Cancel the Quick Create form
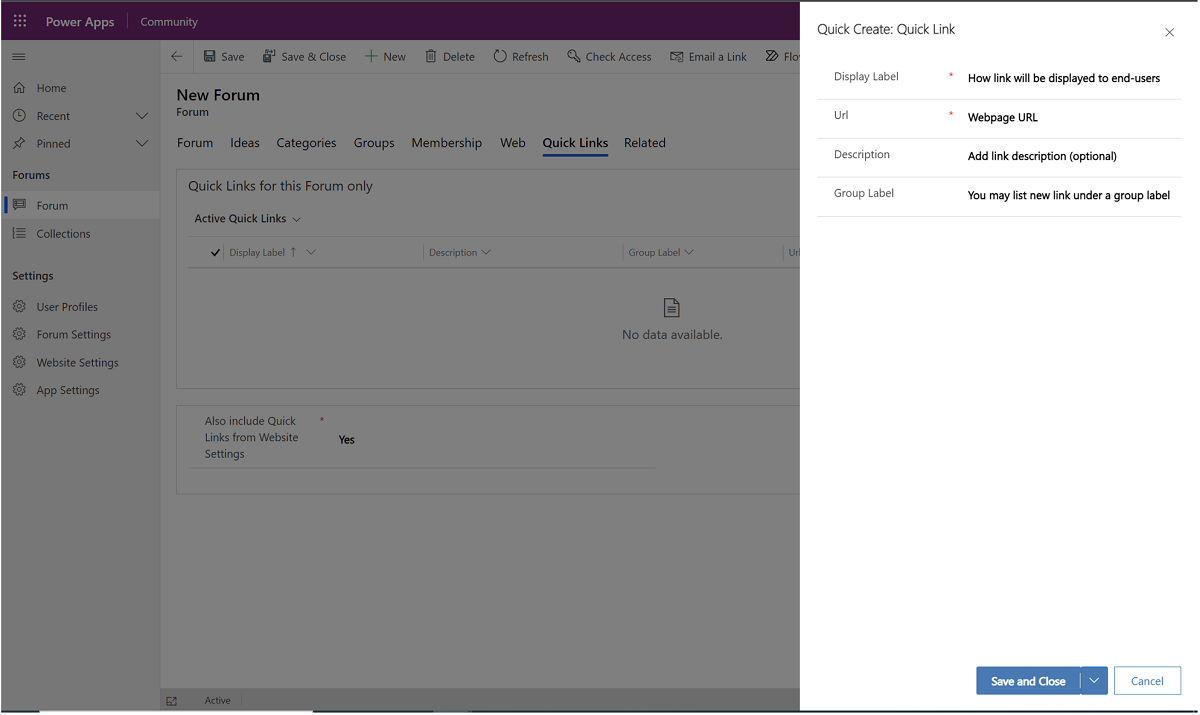Screen dimensions: 1200x715 click(1147, 681)
